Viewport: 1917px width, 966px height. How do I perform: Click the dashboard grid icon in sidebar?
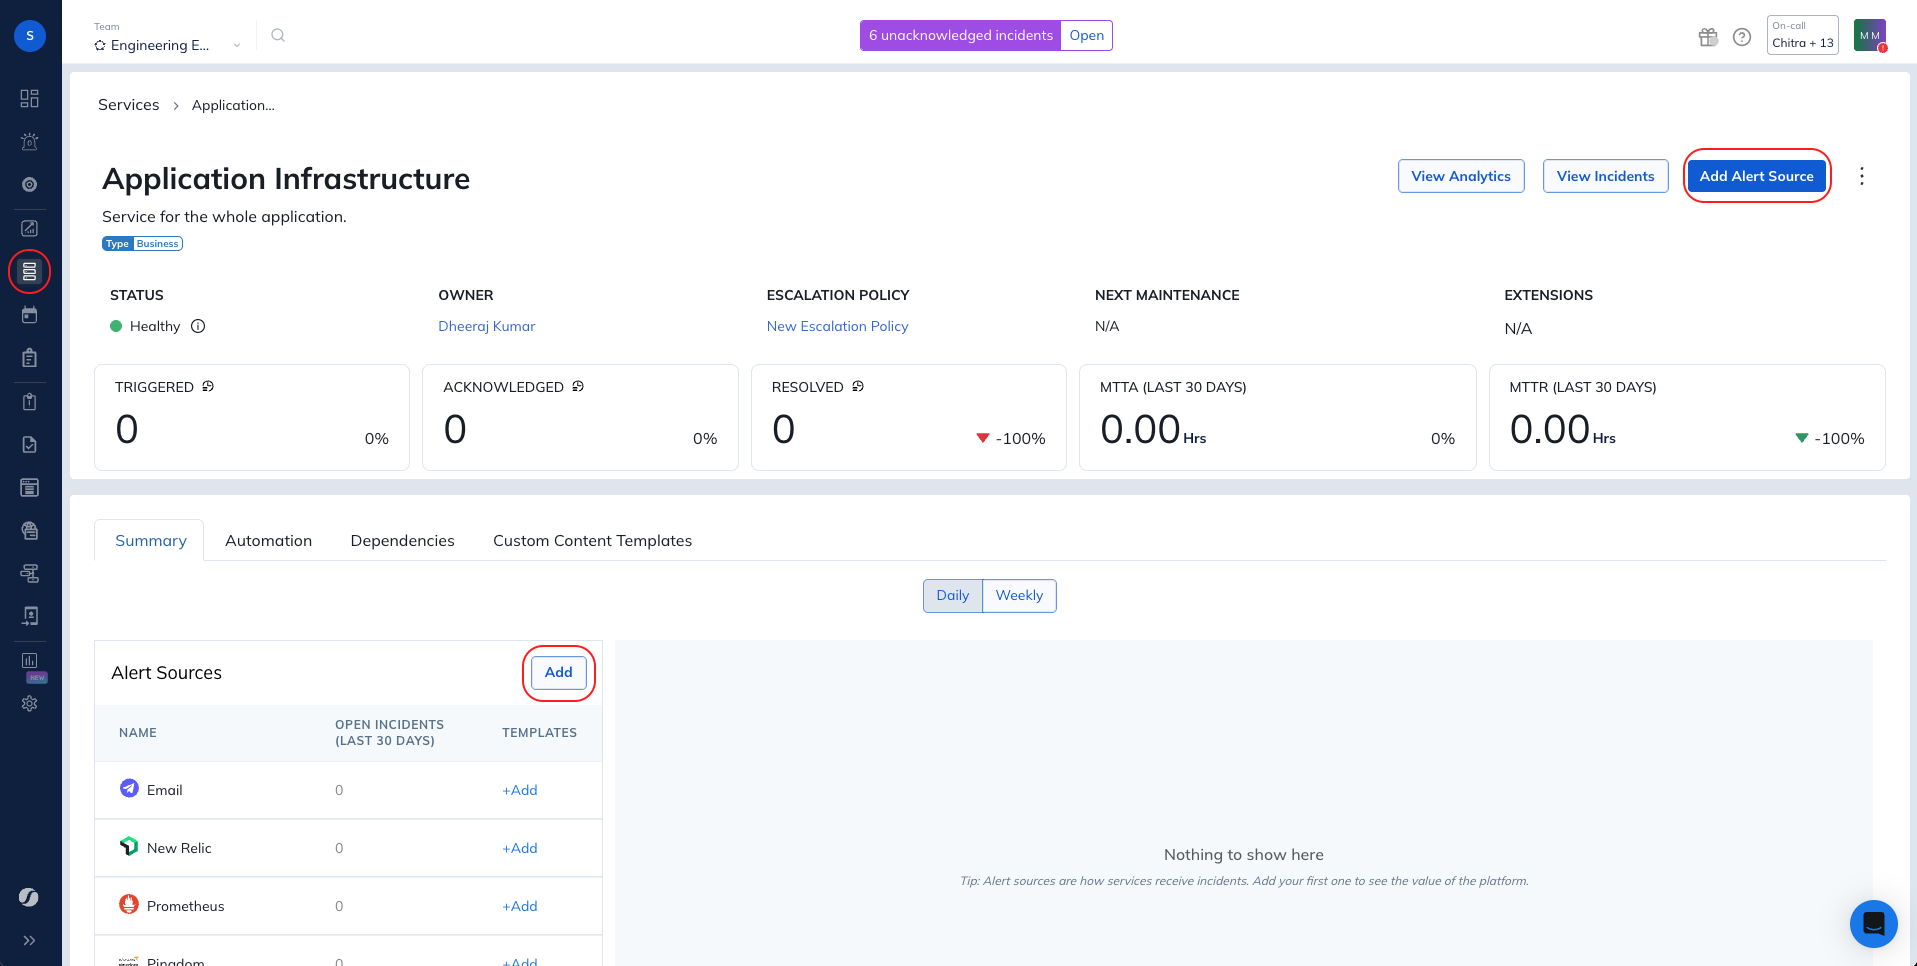(x=29, y=98)
